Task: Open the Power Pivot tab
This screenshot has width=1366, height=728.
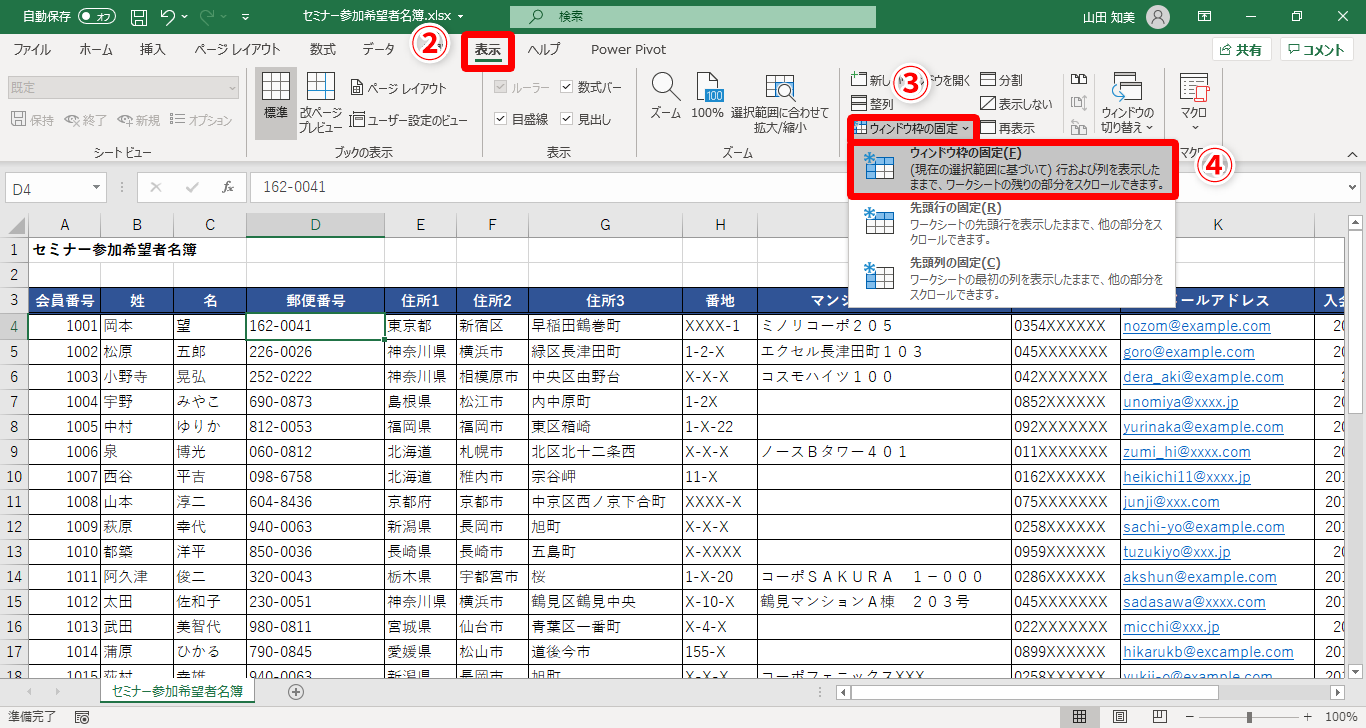Action: point(628,49)
